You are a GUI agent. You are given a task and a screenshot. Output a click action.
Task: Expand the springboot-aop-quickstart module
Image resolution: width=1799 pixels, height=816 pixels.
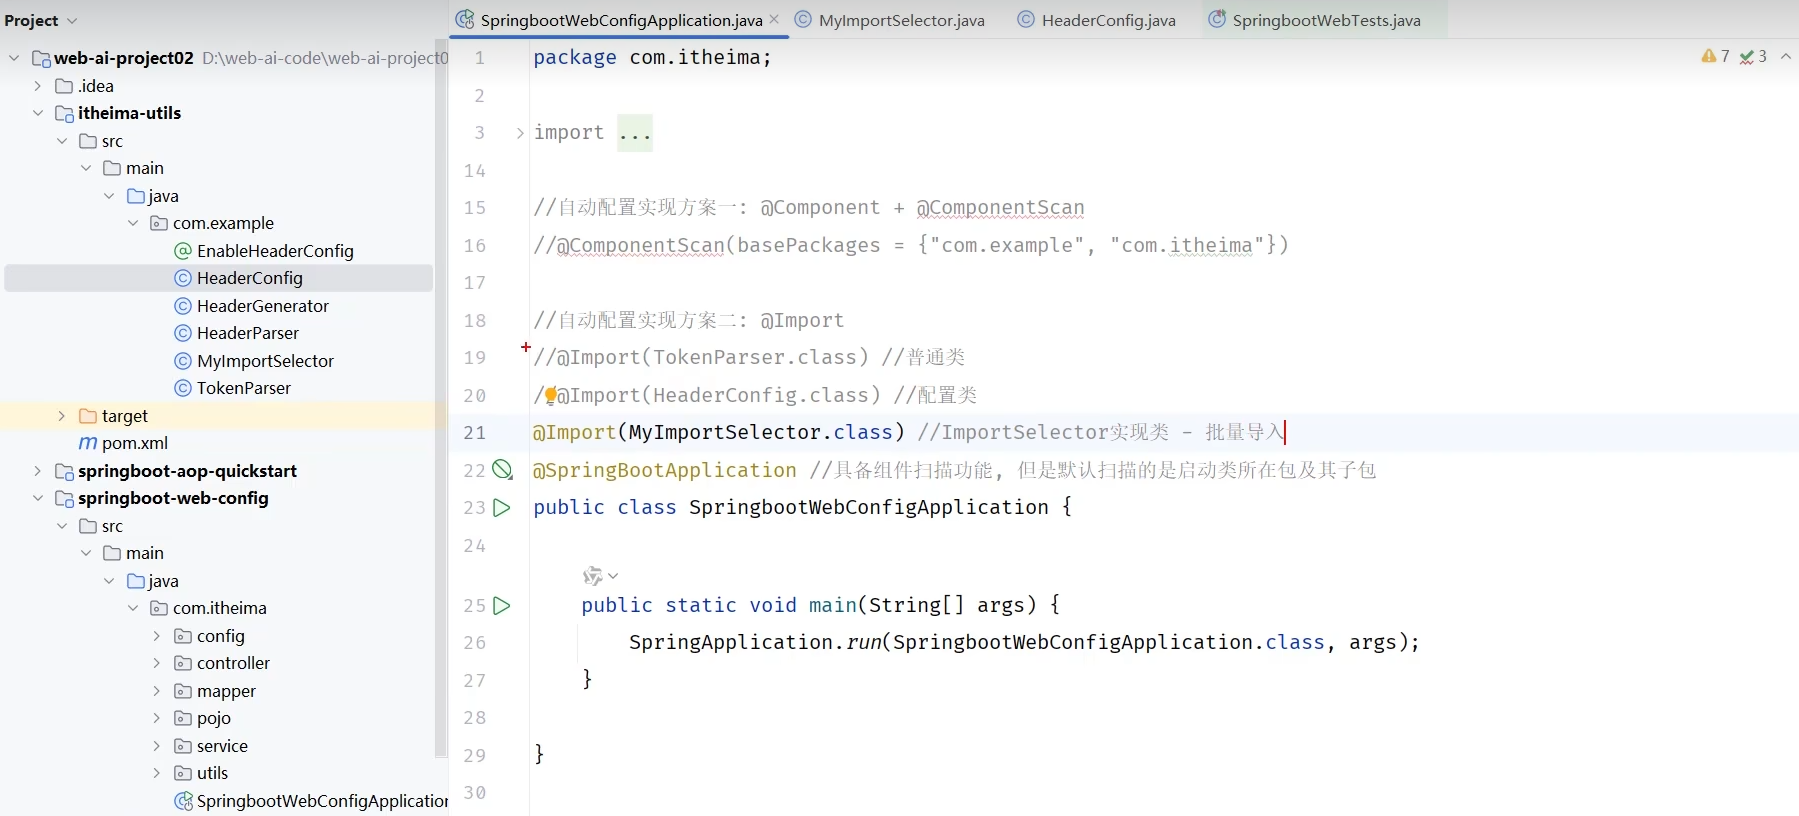tap(38, 471)
